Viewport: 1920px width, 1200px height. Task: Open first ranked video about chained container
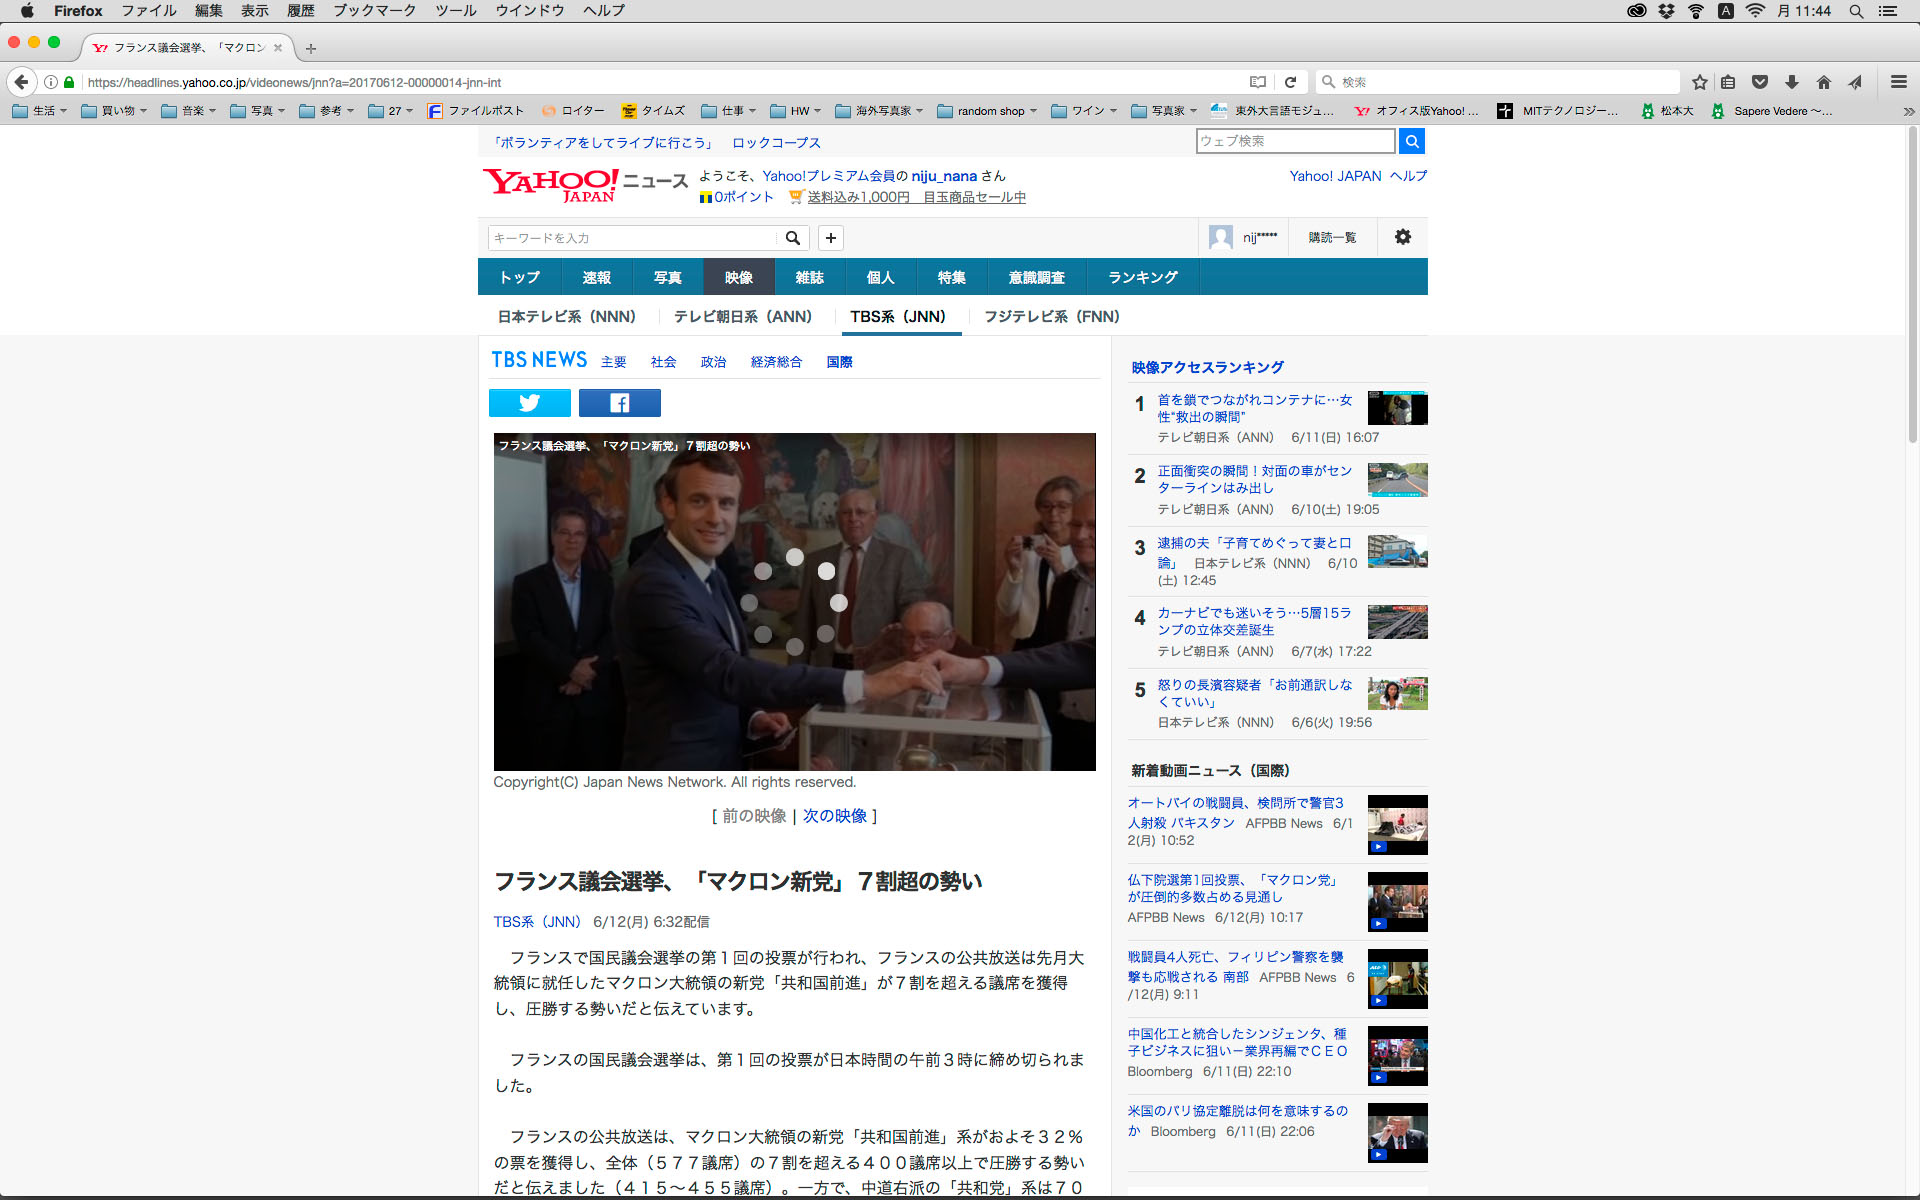[x=1254, y=408]
